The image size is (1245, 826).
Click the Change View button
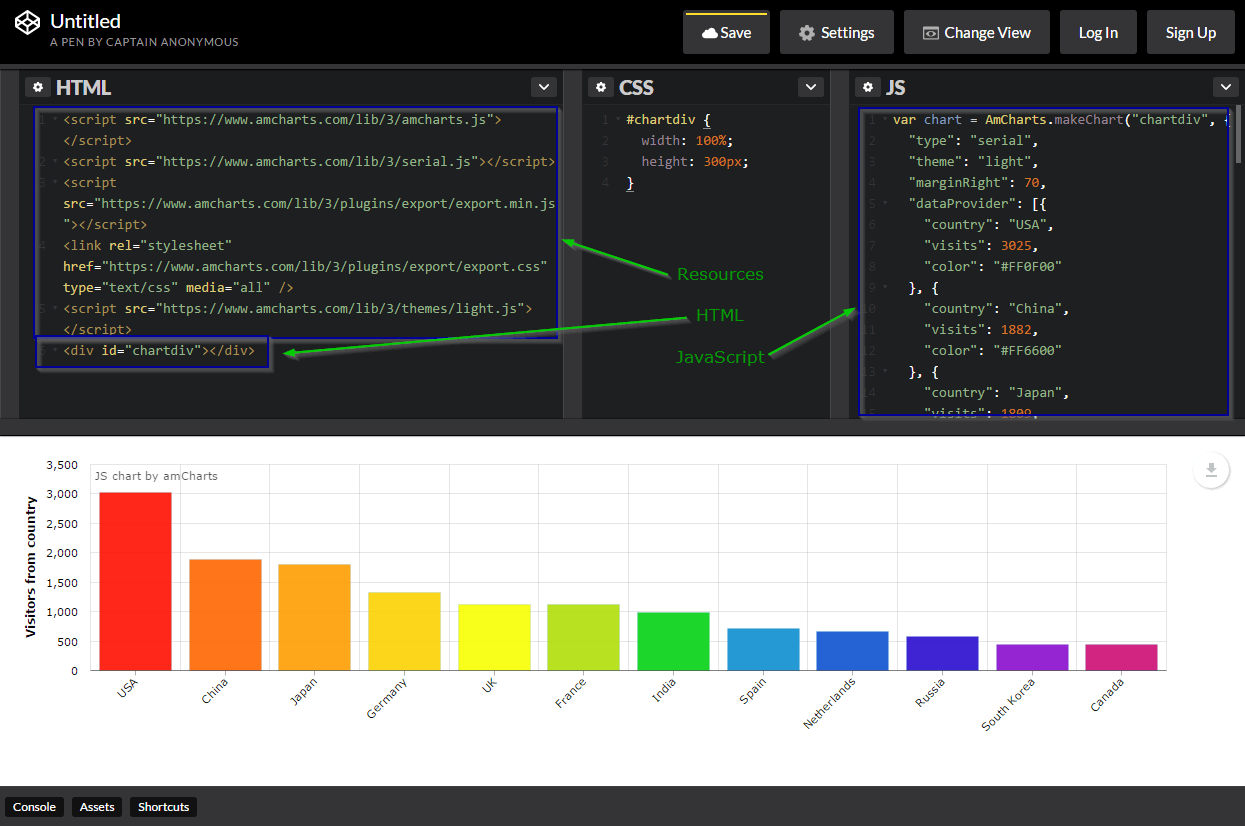pos(976,33)
